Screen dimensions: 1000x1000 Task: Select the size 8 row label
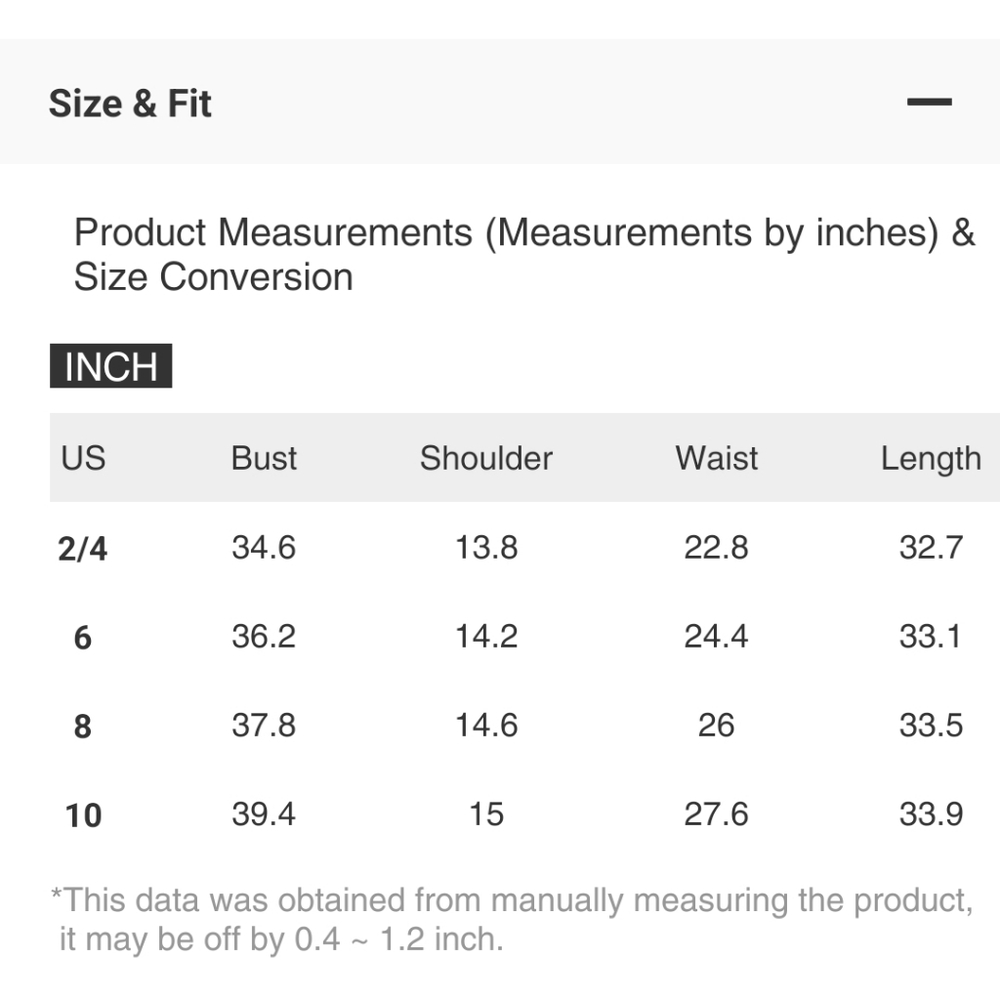tap(83, 726)
